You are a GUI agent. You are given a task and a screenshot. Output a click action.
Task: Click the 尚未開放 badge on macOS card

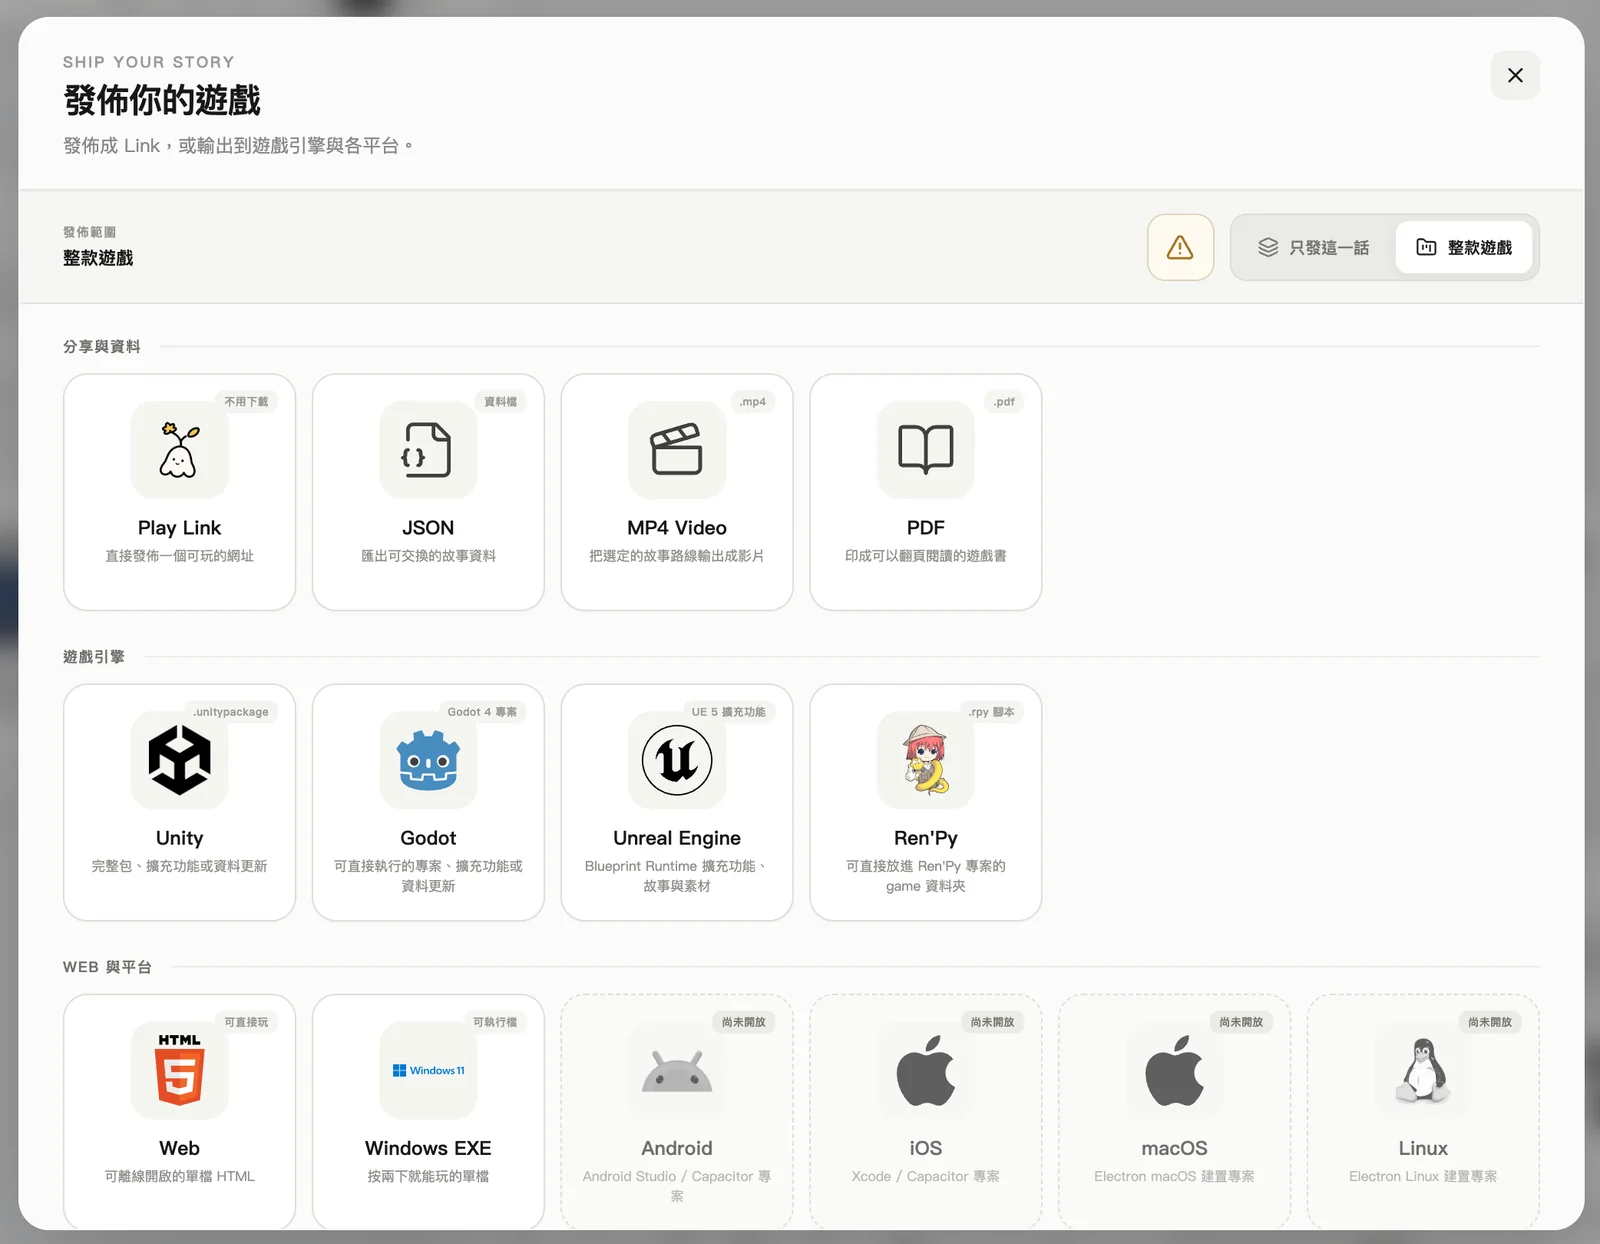pos(1241,1022)
